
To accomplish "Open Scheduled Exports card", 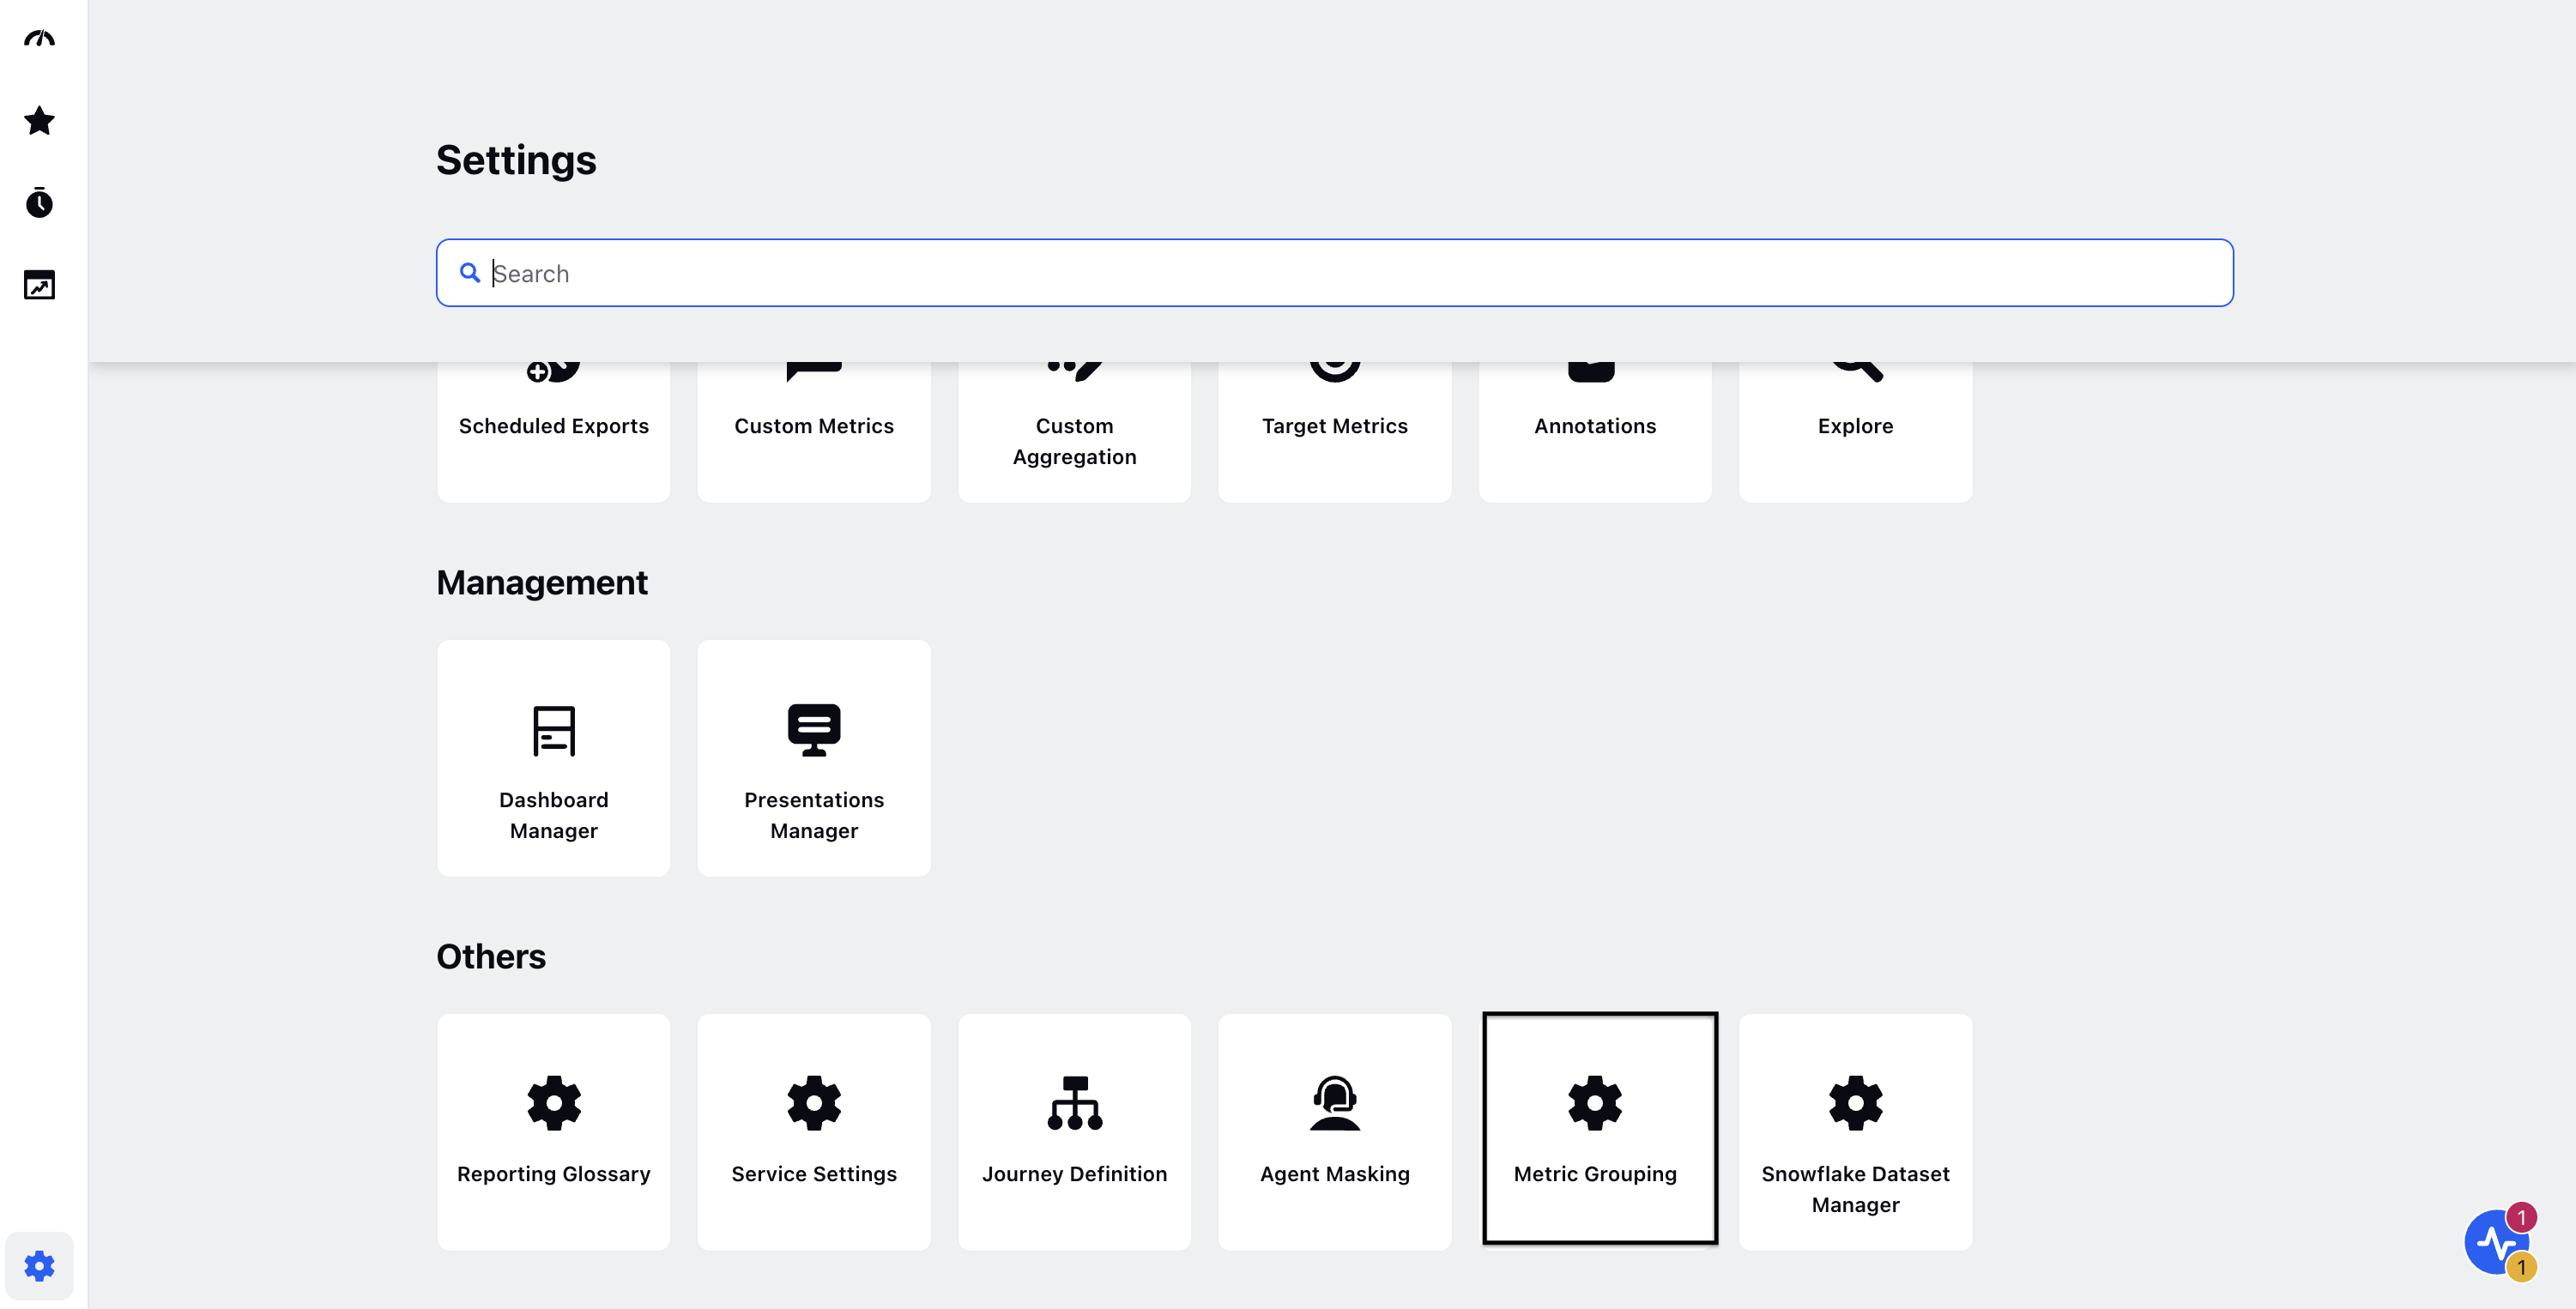I will point(553,432).
